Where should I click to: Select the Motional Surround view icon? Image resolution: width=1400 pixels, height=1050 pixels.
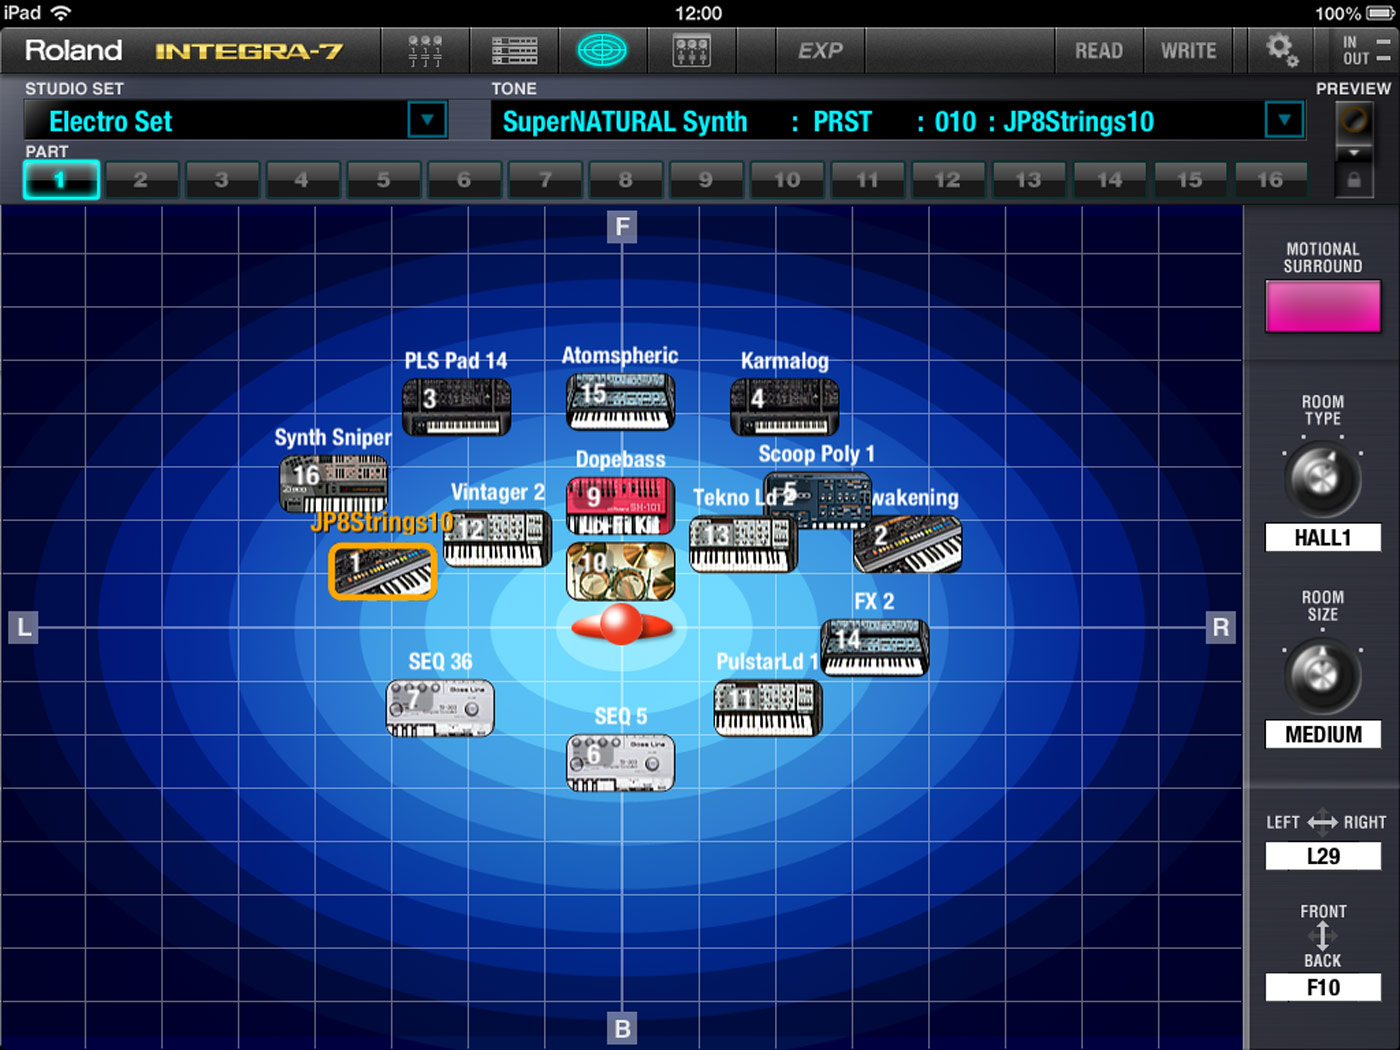click(602, 50)
